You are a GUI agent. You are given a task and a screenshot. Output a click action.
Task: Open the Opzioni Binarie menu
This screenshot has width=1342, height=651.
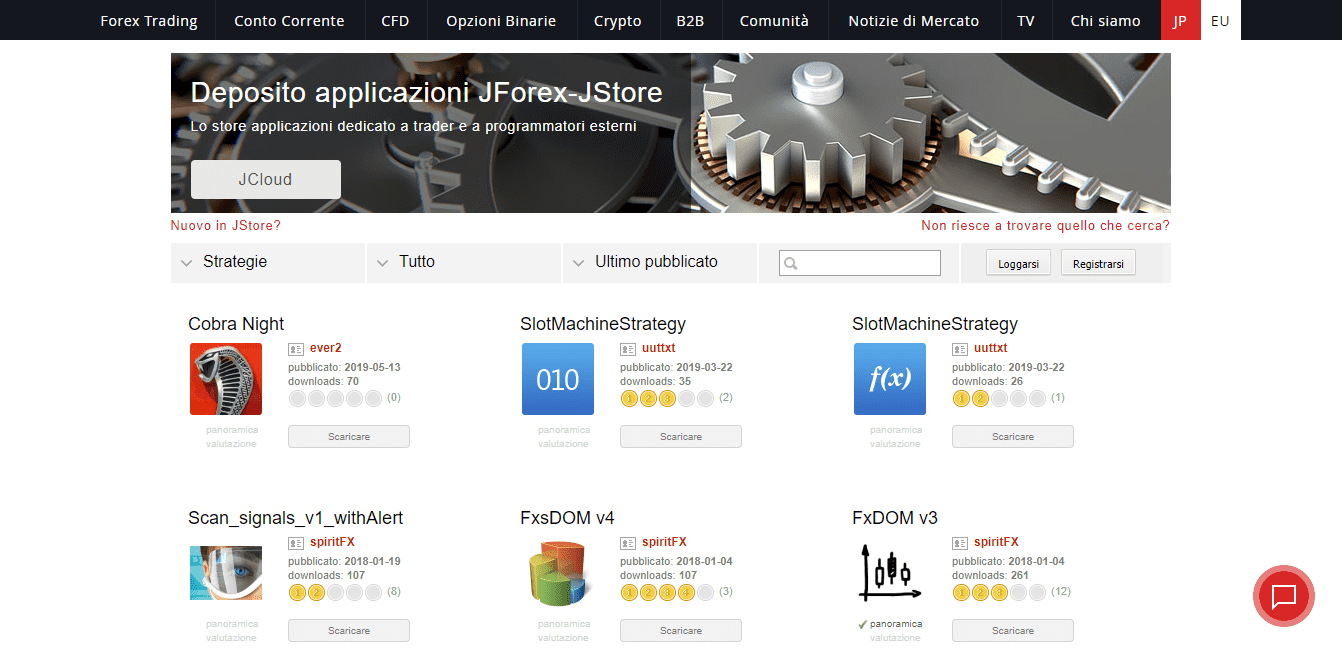pos(501,20)
